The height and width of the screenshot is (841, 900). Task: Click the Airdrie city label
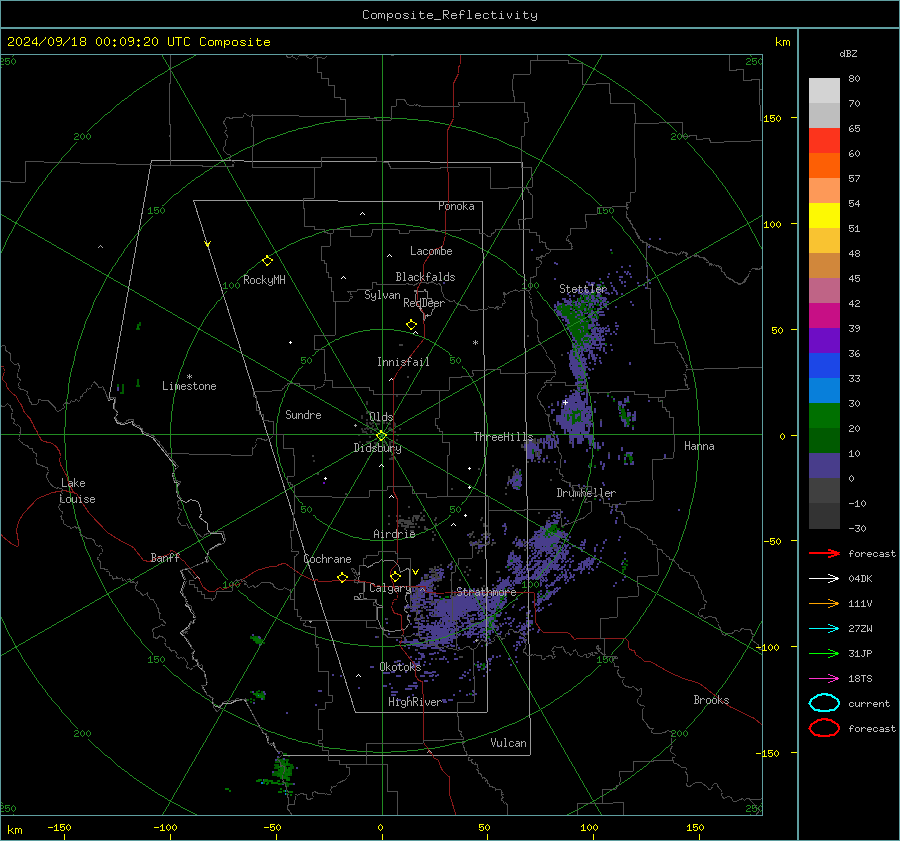point(394,534)
